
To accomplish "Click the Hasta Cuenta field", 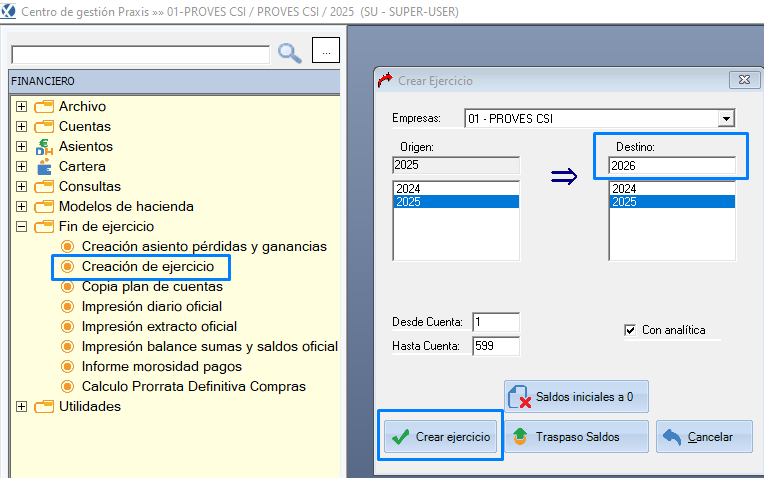I will 496,346.
